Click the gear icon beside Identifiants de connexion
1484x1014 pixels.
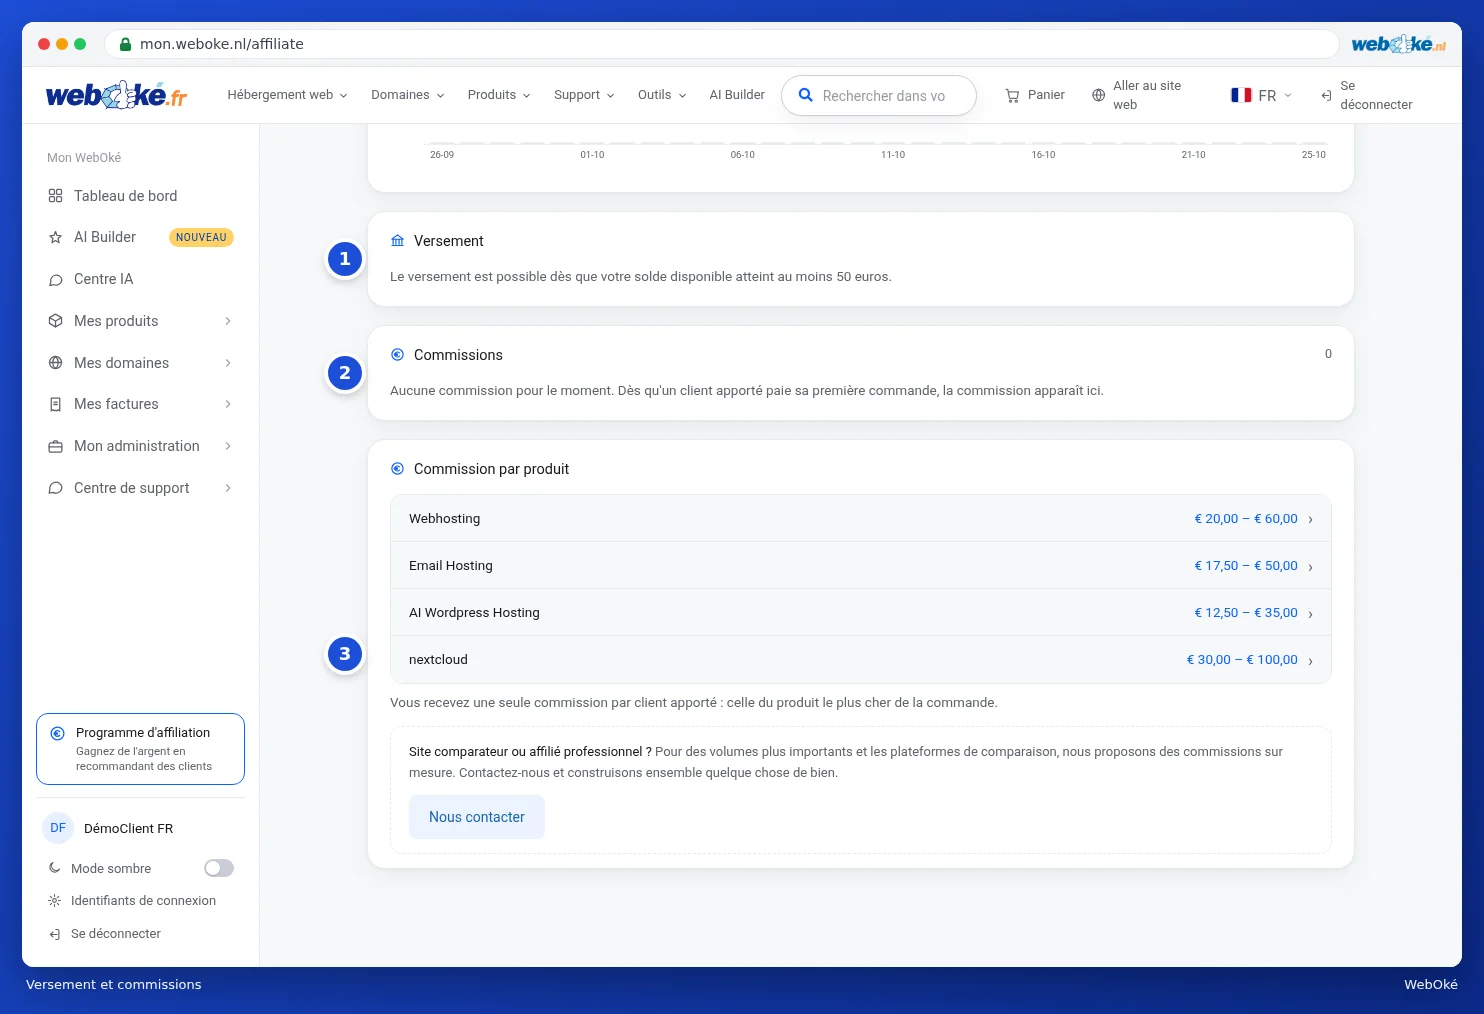click(54, 901)
